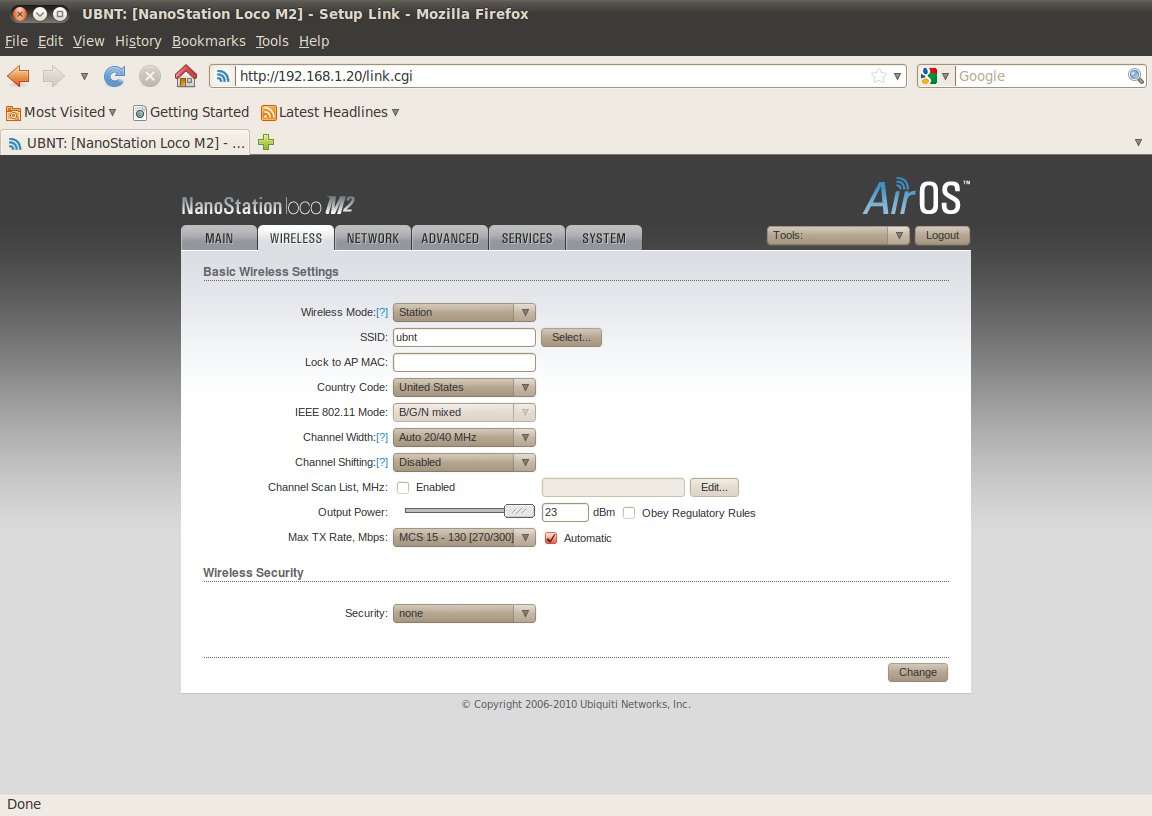The image size is (1152, 816).
Task: Click the Stop loading icon
Action: click(150, 76)
